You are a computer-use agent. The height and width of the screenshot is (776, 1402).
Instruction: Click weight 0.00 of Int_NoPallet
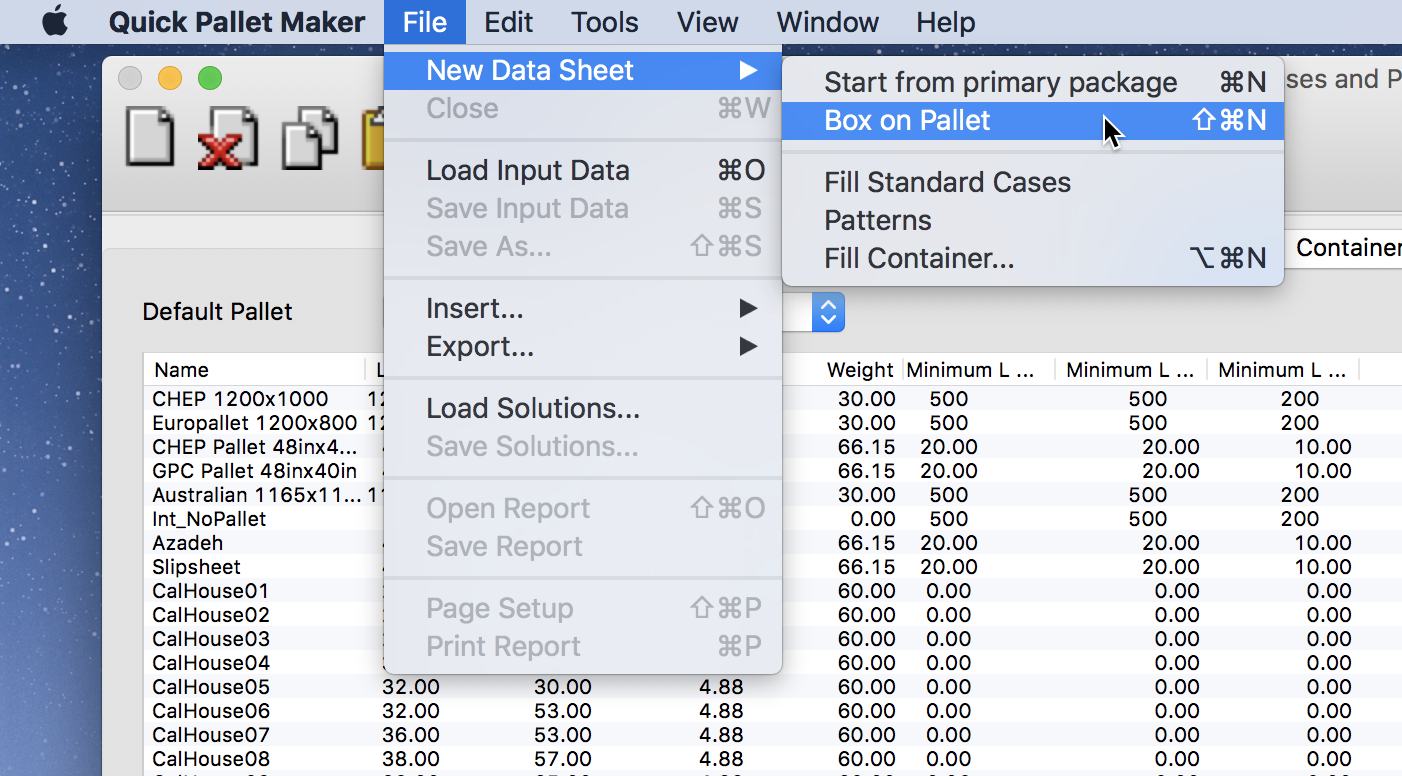[872, 519]
